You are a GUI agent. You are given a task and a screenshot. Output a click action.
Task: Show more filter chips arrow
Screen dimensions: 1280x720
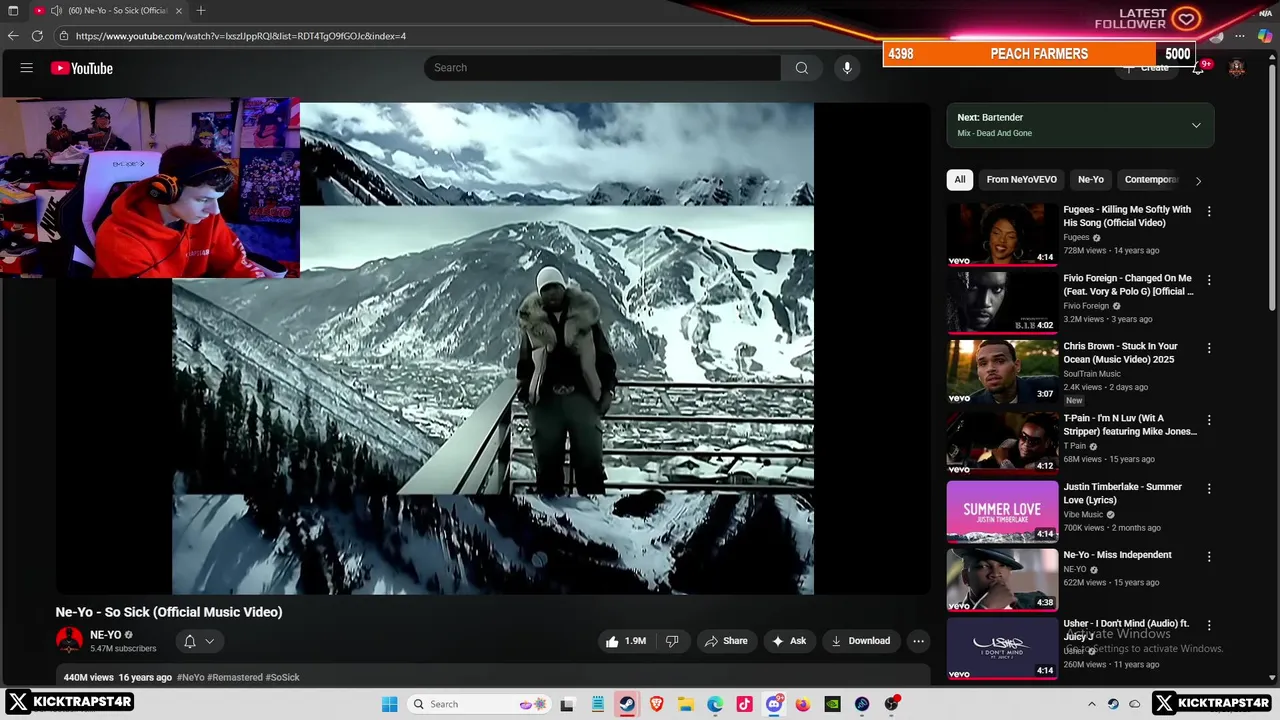pos(1198,180)
